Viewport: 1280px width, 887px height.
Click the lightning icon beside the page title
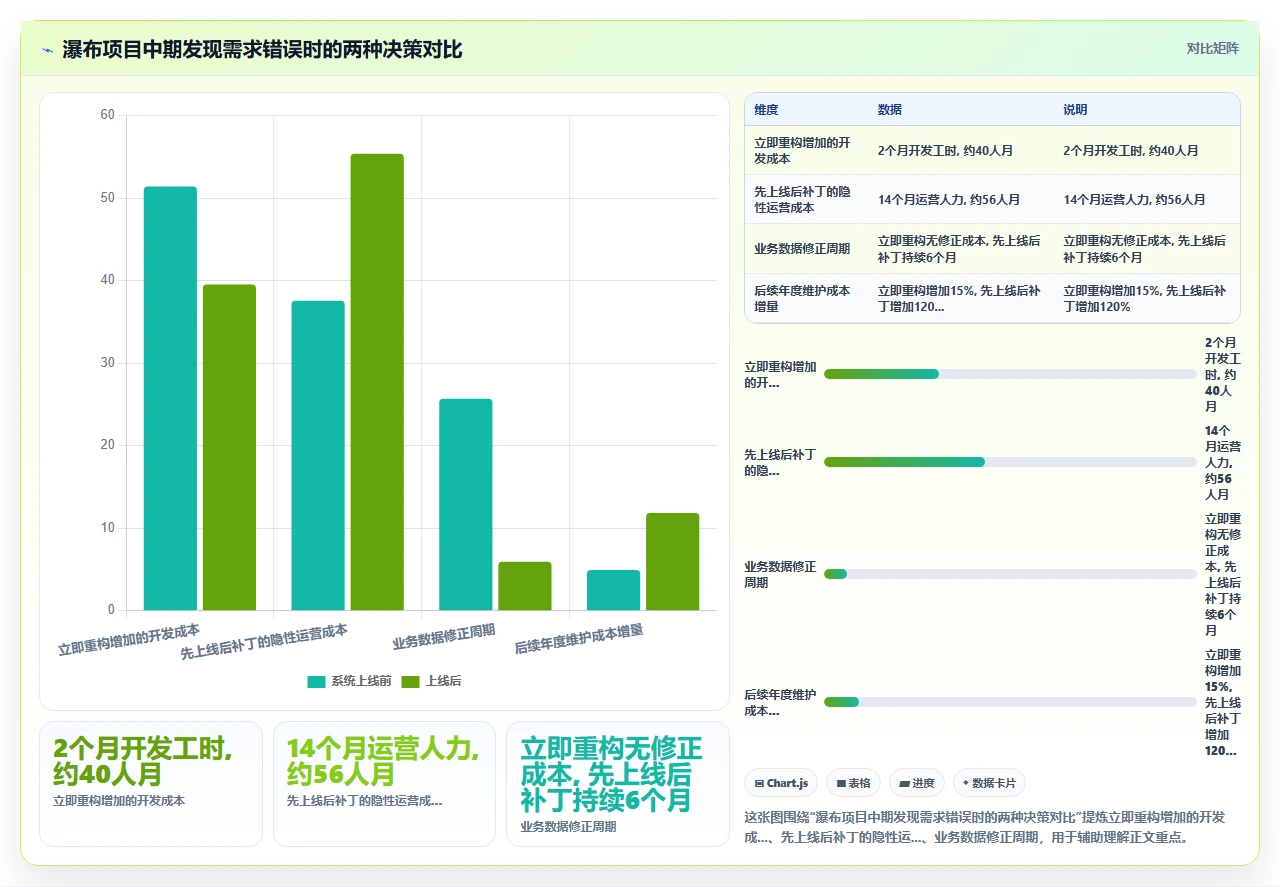click(x=48, y=50)
